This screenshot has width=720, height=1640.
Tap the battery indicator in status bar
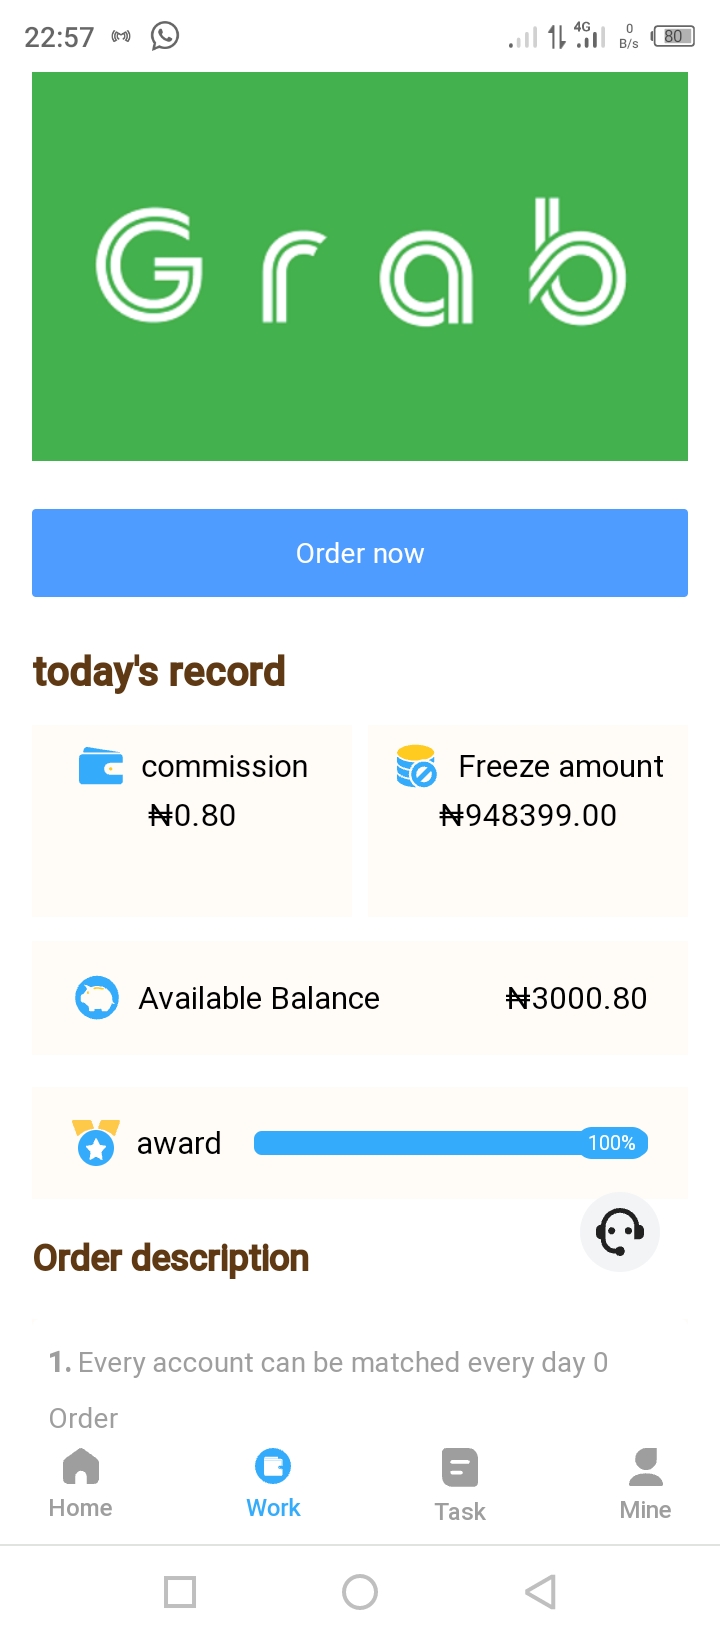point(673,37)
